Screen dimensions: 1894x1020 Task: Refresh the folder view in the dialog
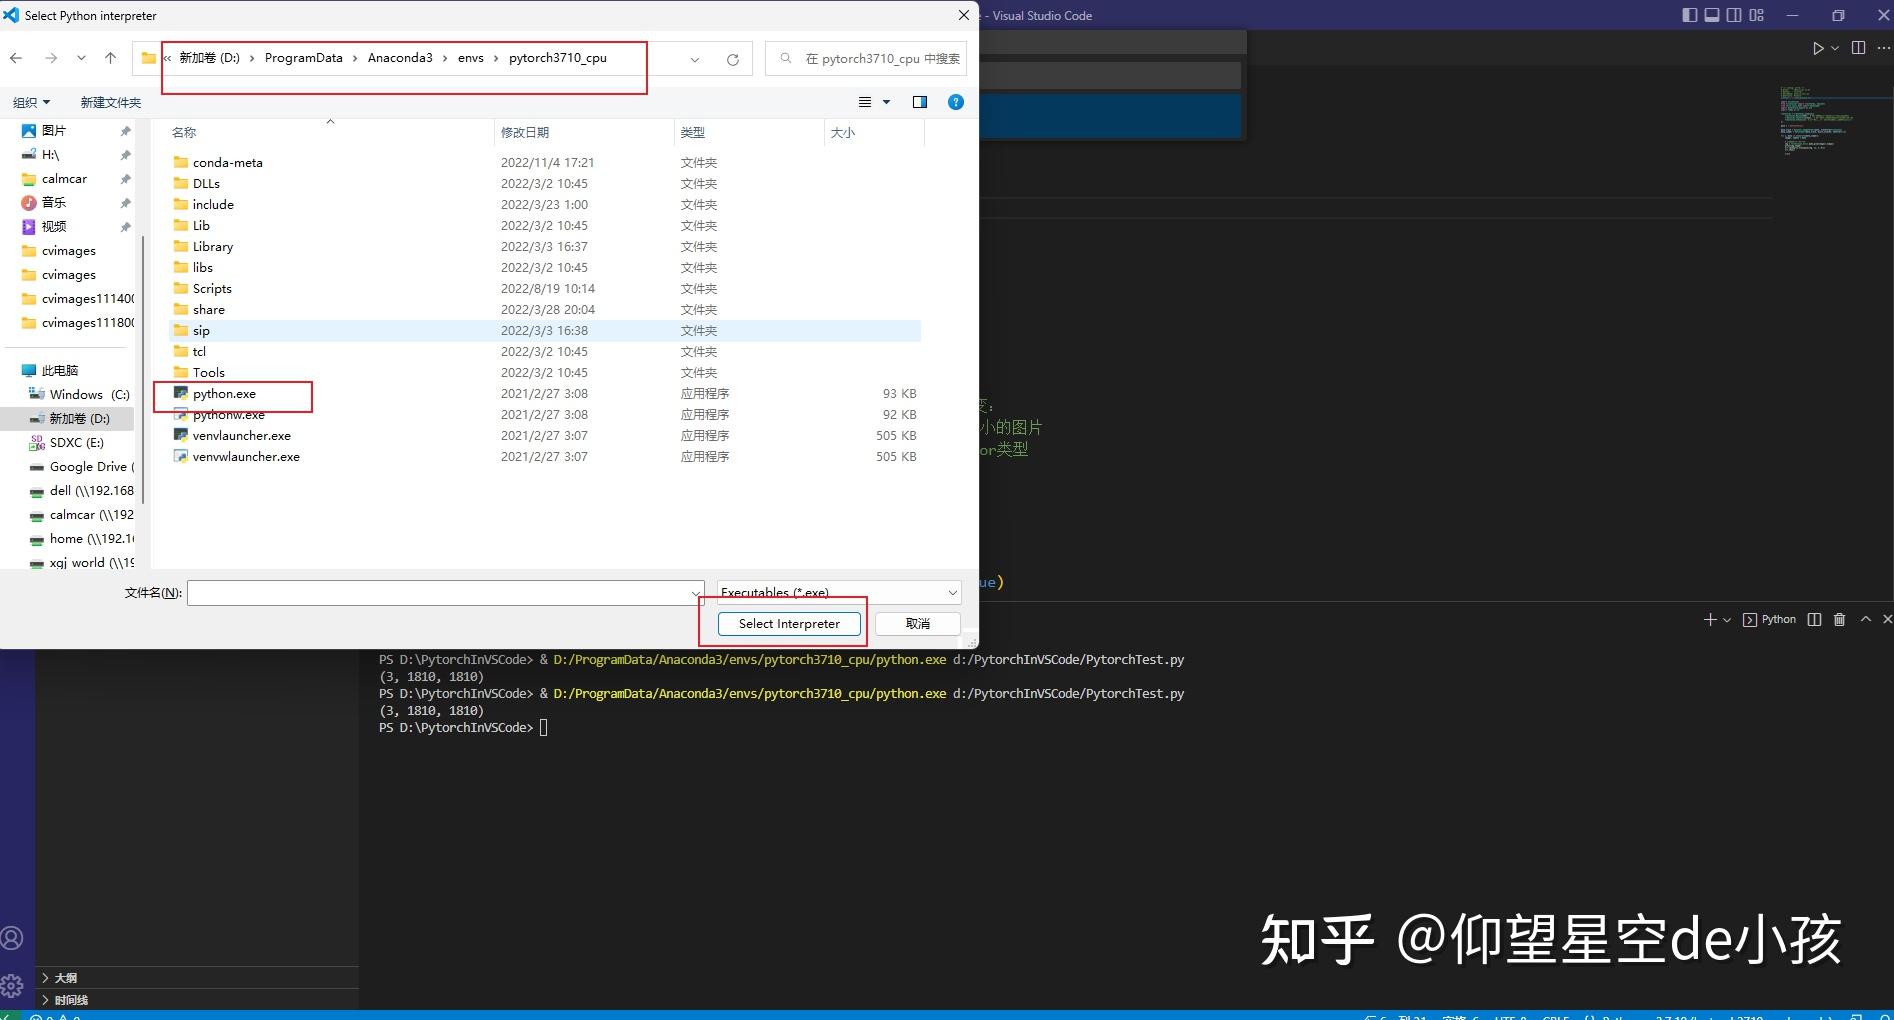(x=734, y=58)
